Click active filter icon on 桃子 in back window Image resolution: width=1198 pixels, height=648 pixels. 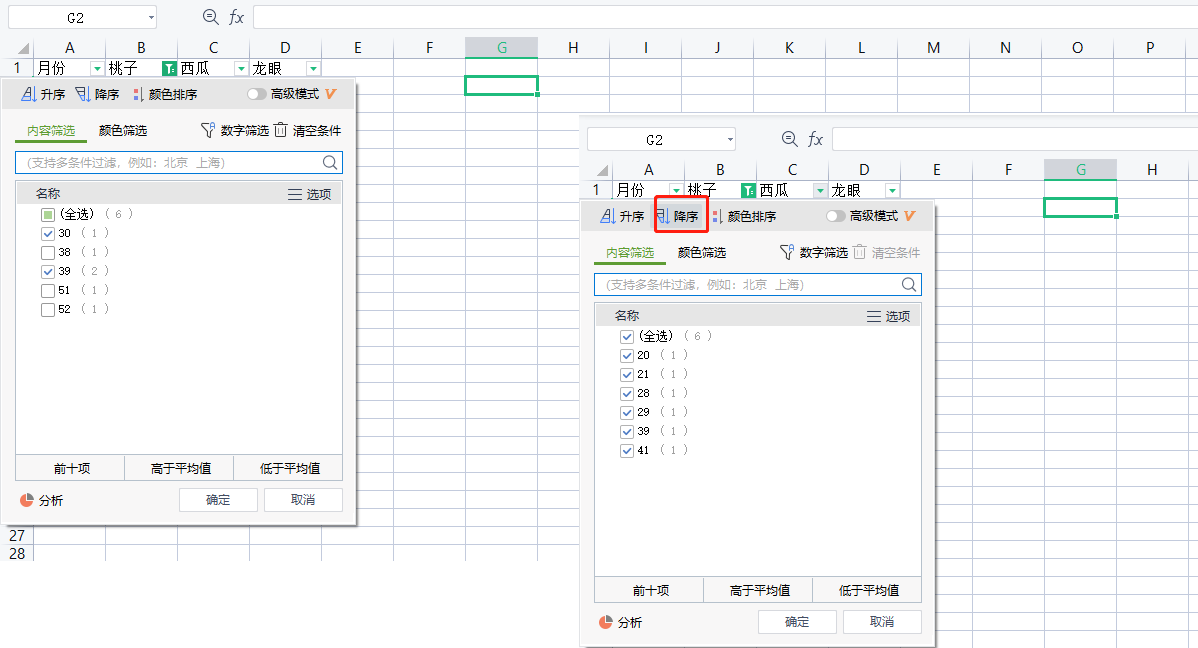(169, 69)
